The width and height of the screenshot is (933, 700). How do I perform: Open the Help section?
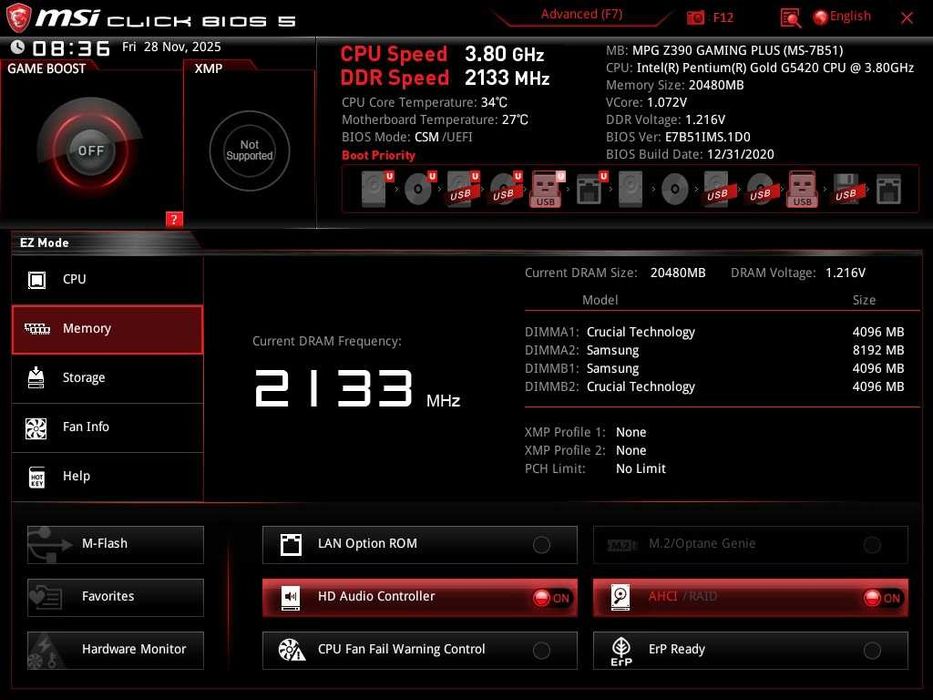click(107, 477)
